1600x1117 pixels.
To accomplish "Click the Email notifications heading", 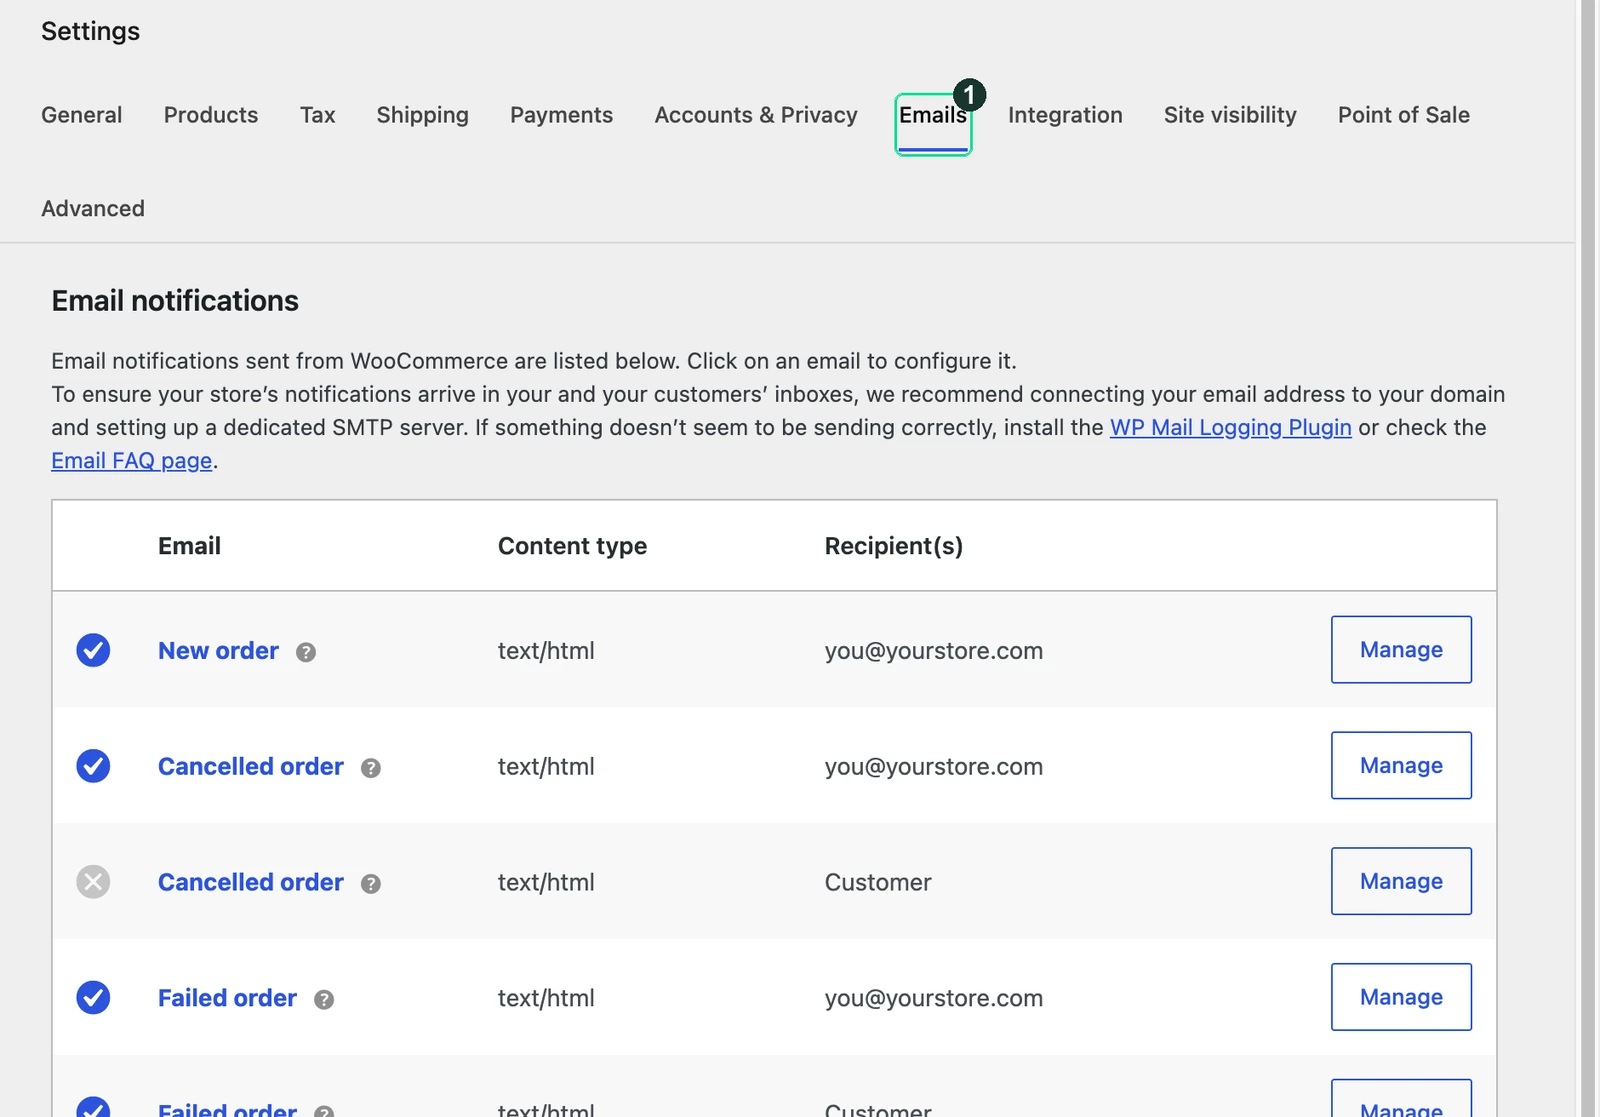I will [175, 301].
